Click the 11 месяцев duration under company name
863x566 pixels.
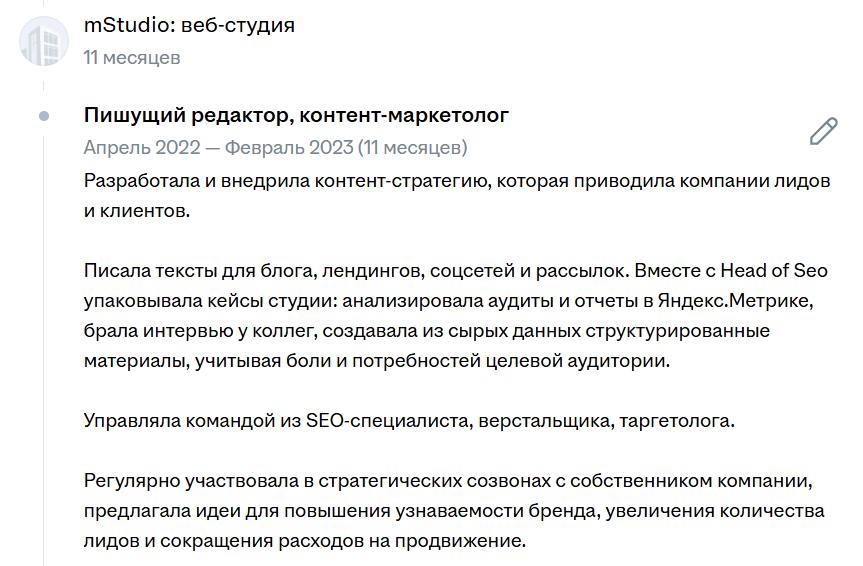point(132,57)
